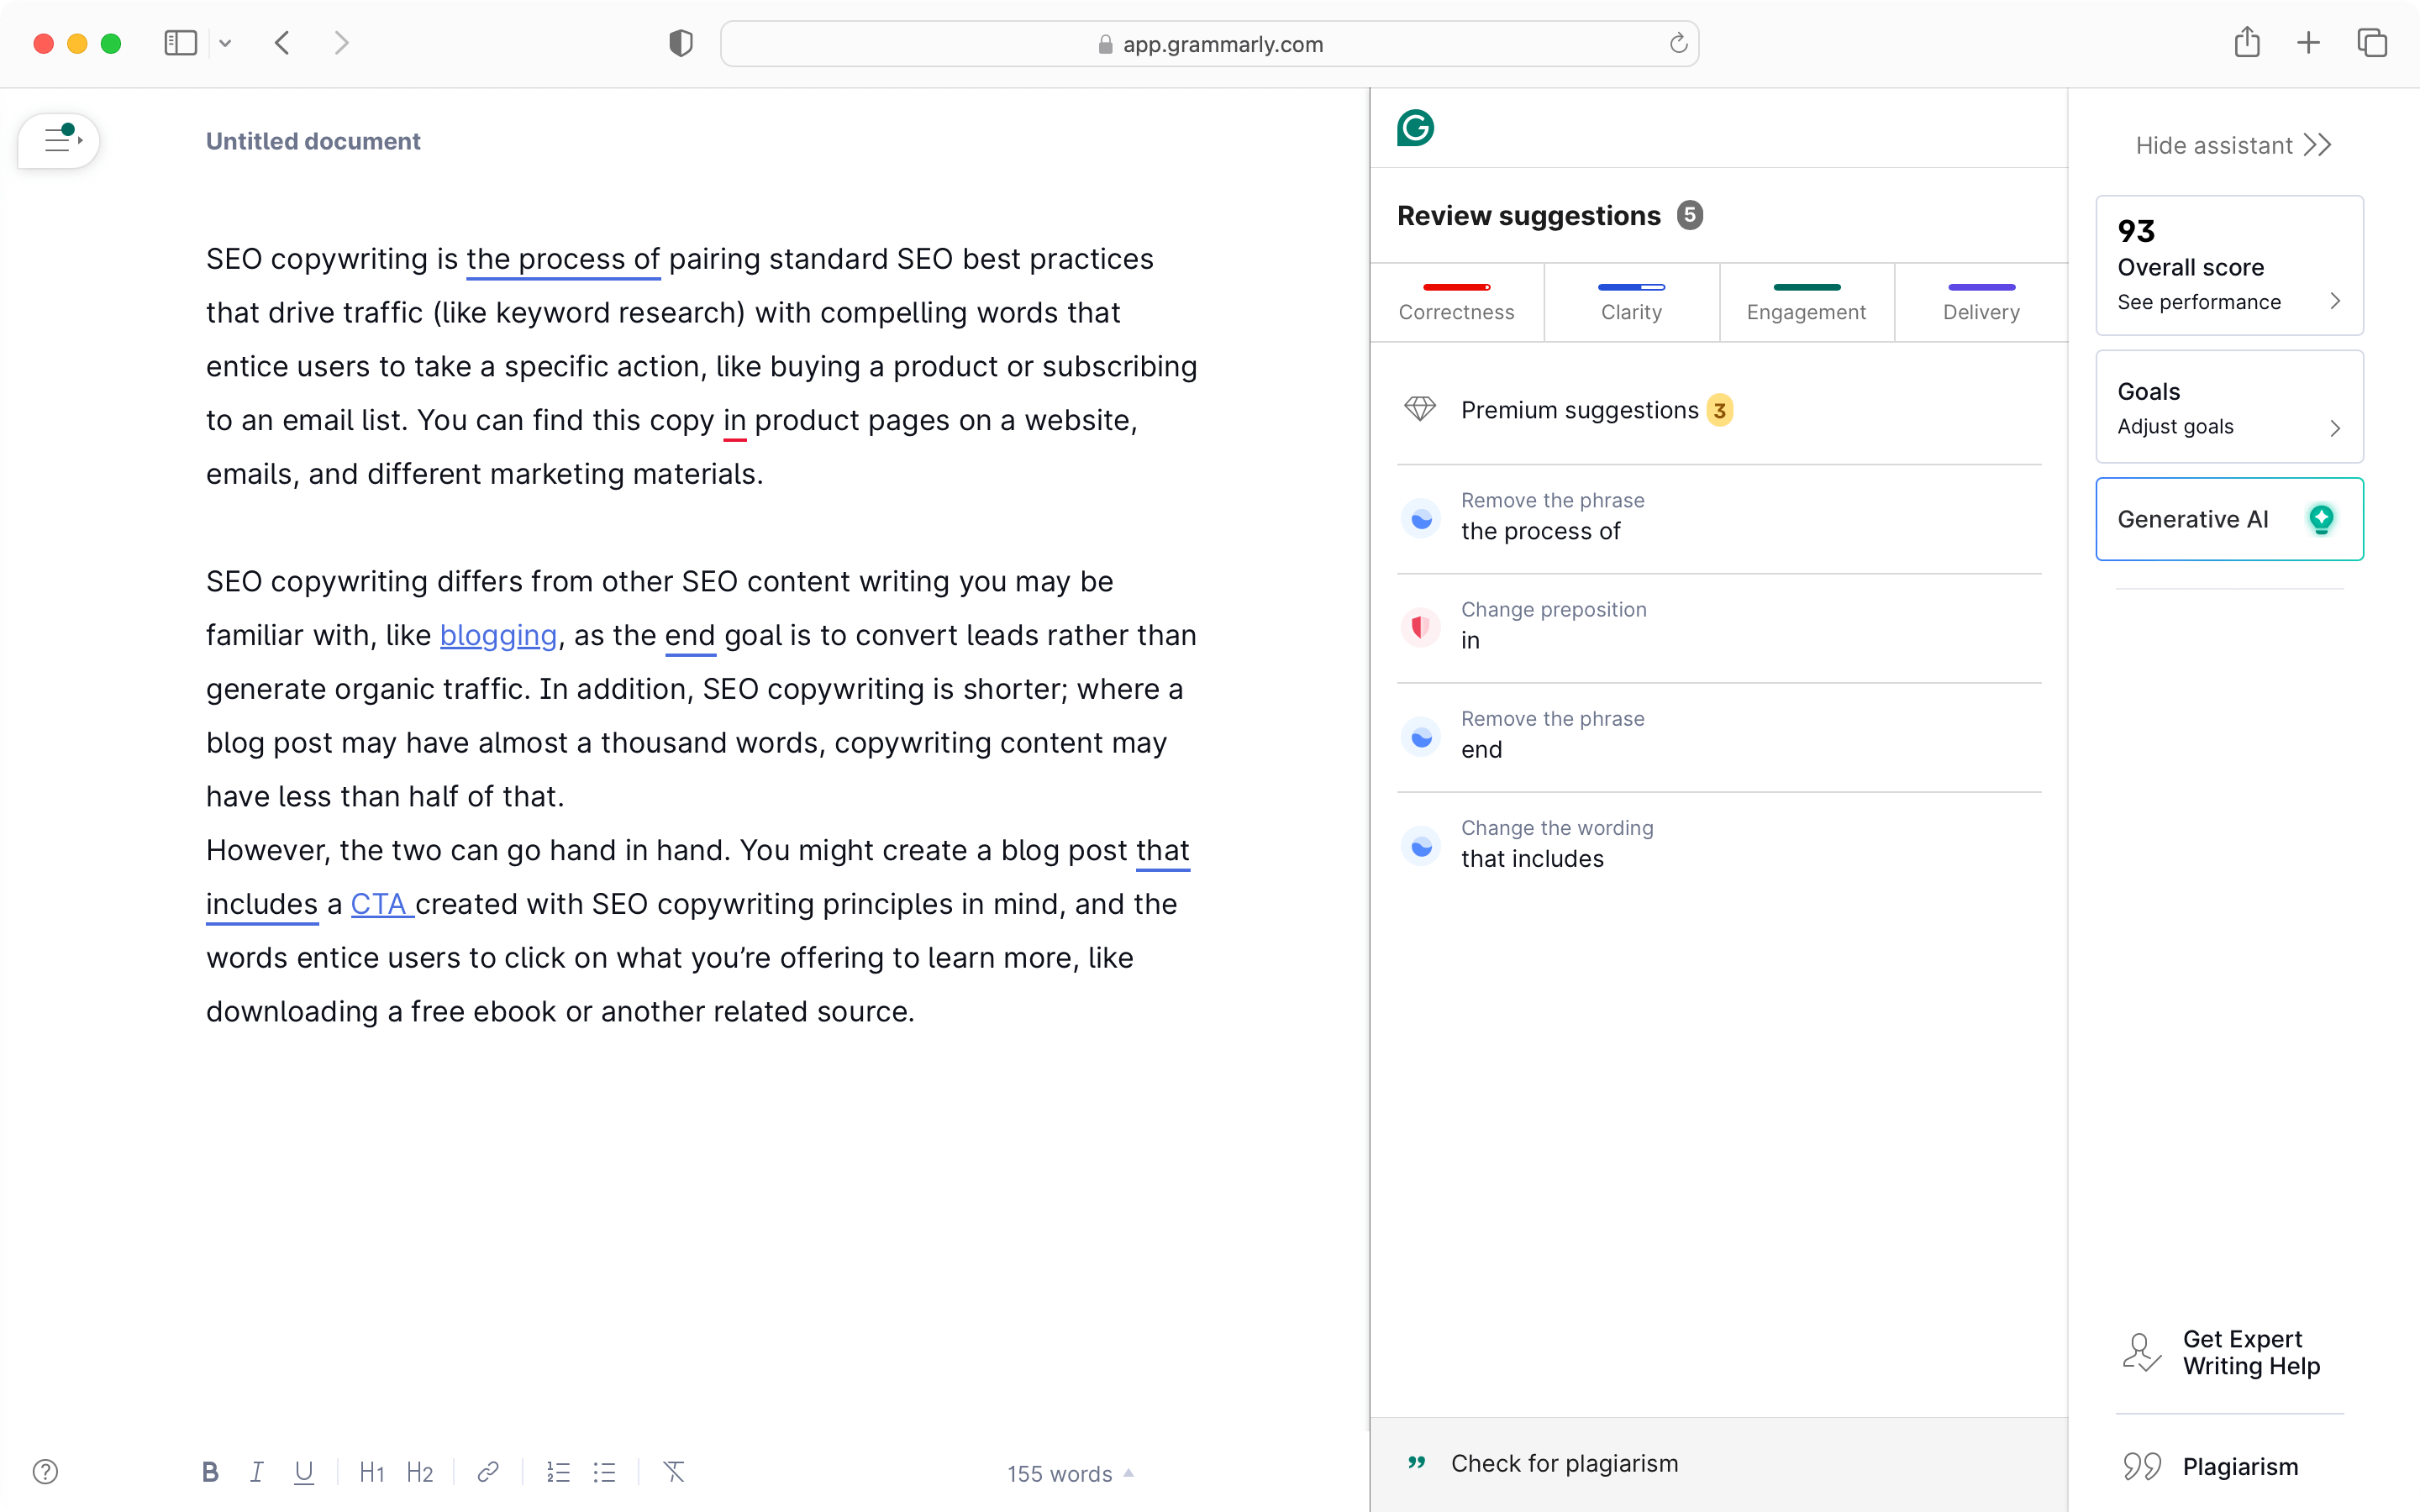Click the Grammarly logo icon
The height and width of the screenshot is (1512, 2420).
click(1415, 128)
